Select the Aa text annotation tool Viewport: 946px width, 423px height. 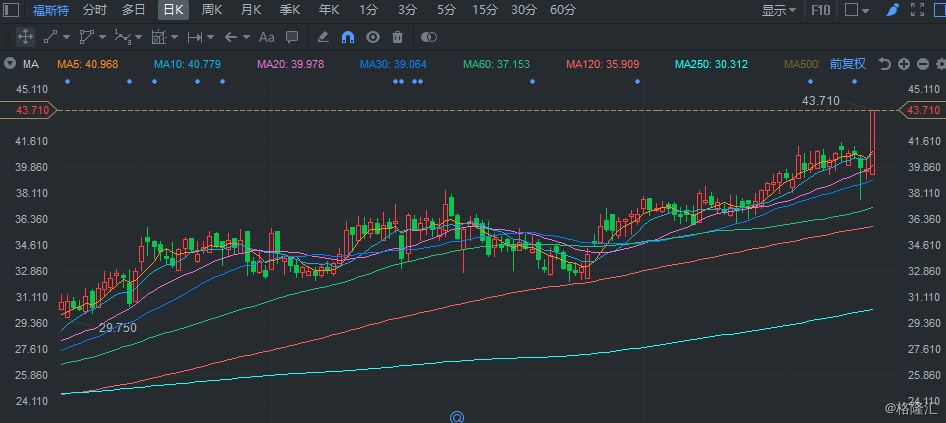(x=266, y=37)
